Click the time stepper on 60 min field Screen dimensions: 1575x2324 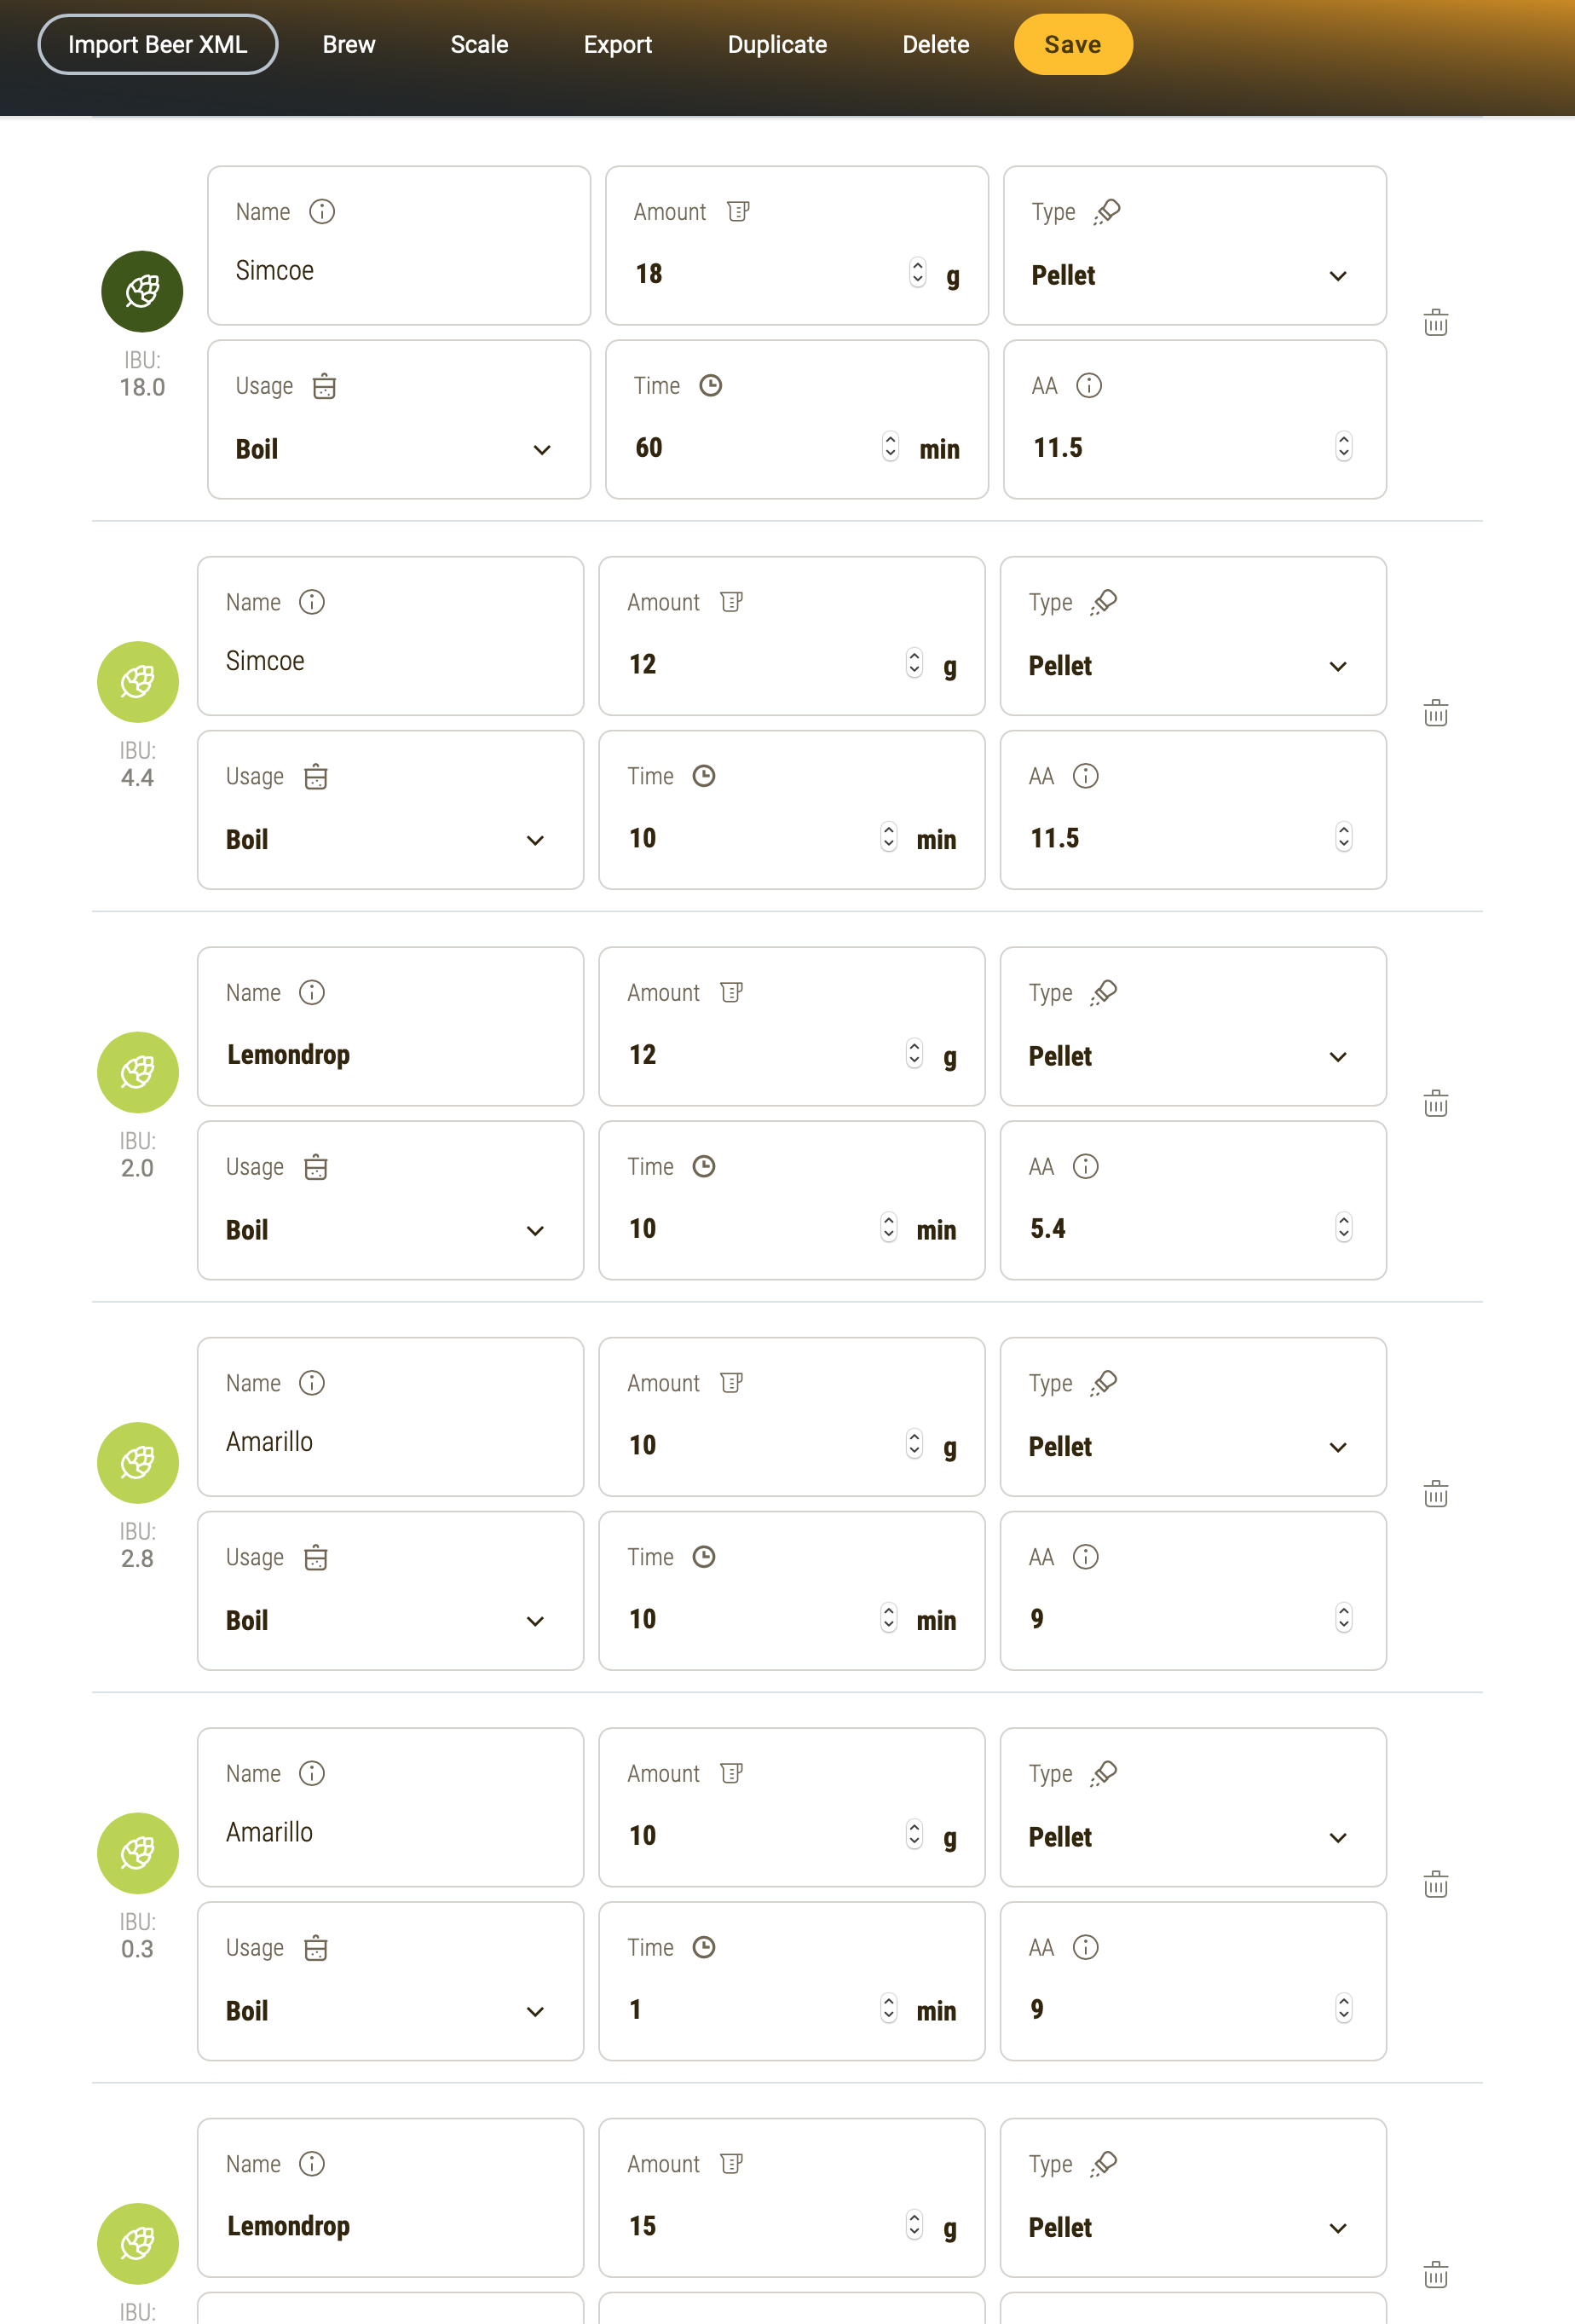(x=890, y=447)
